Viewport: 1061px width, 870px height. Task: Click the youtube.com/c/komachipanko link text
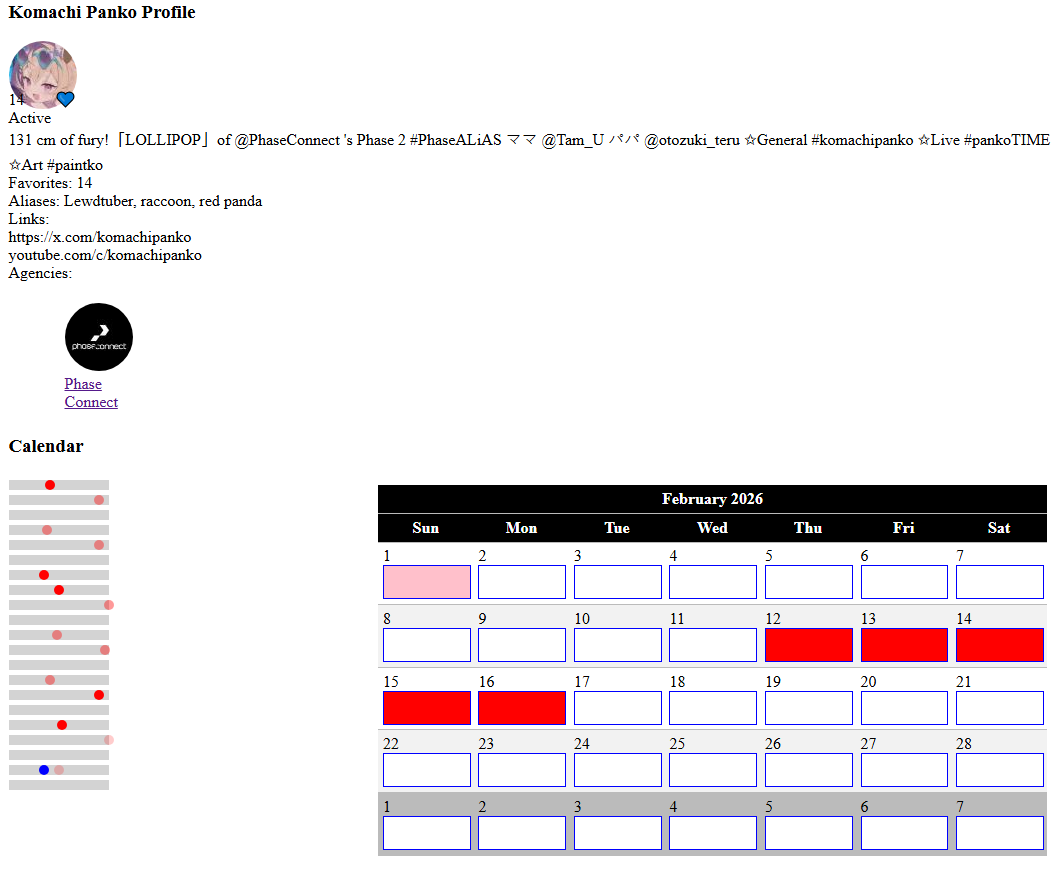tap(105, 256)
